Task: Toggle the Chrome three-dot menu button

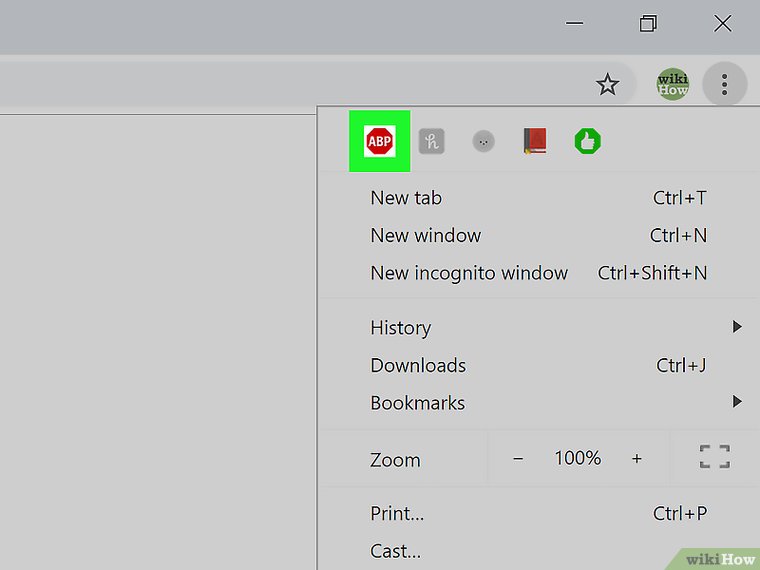Action: pyautogui.click(x=724, y=85)
